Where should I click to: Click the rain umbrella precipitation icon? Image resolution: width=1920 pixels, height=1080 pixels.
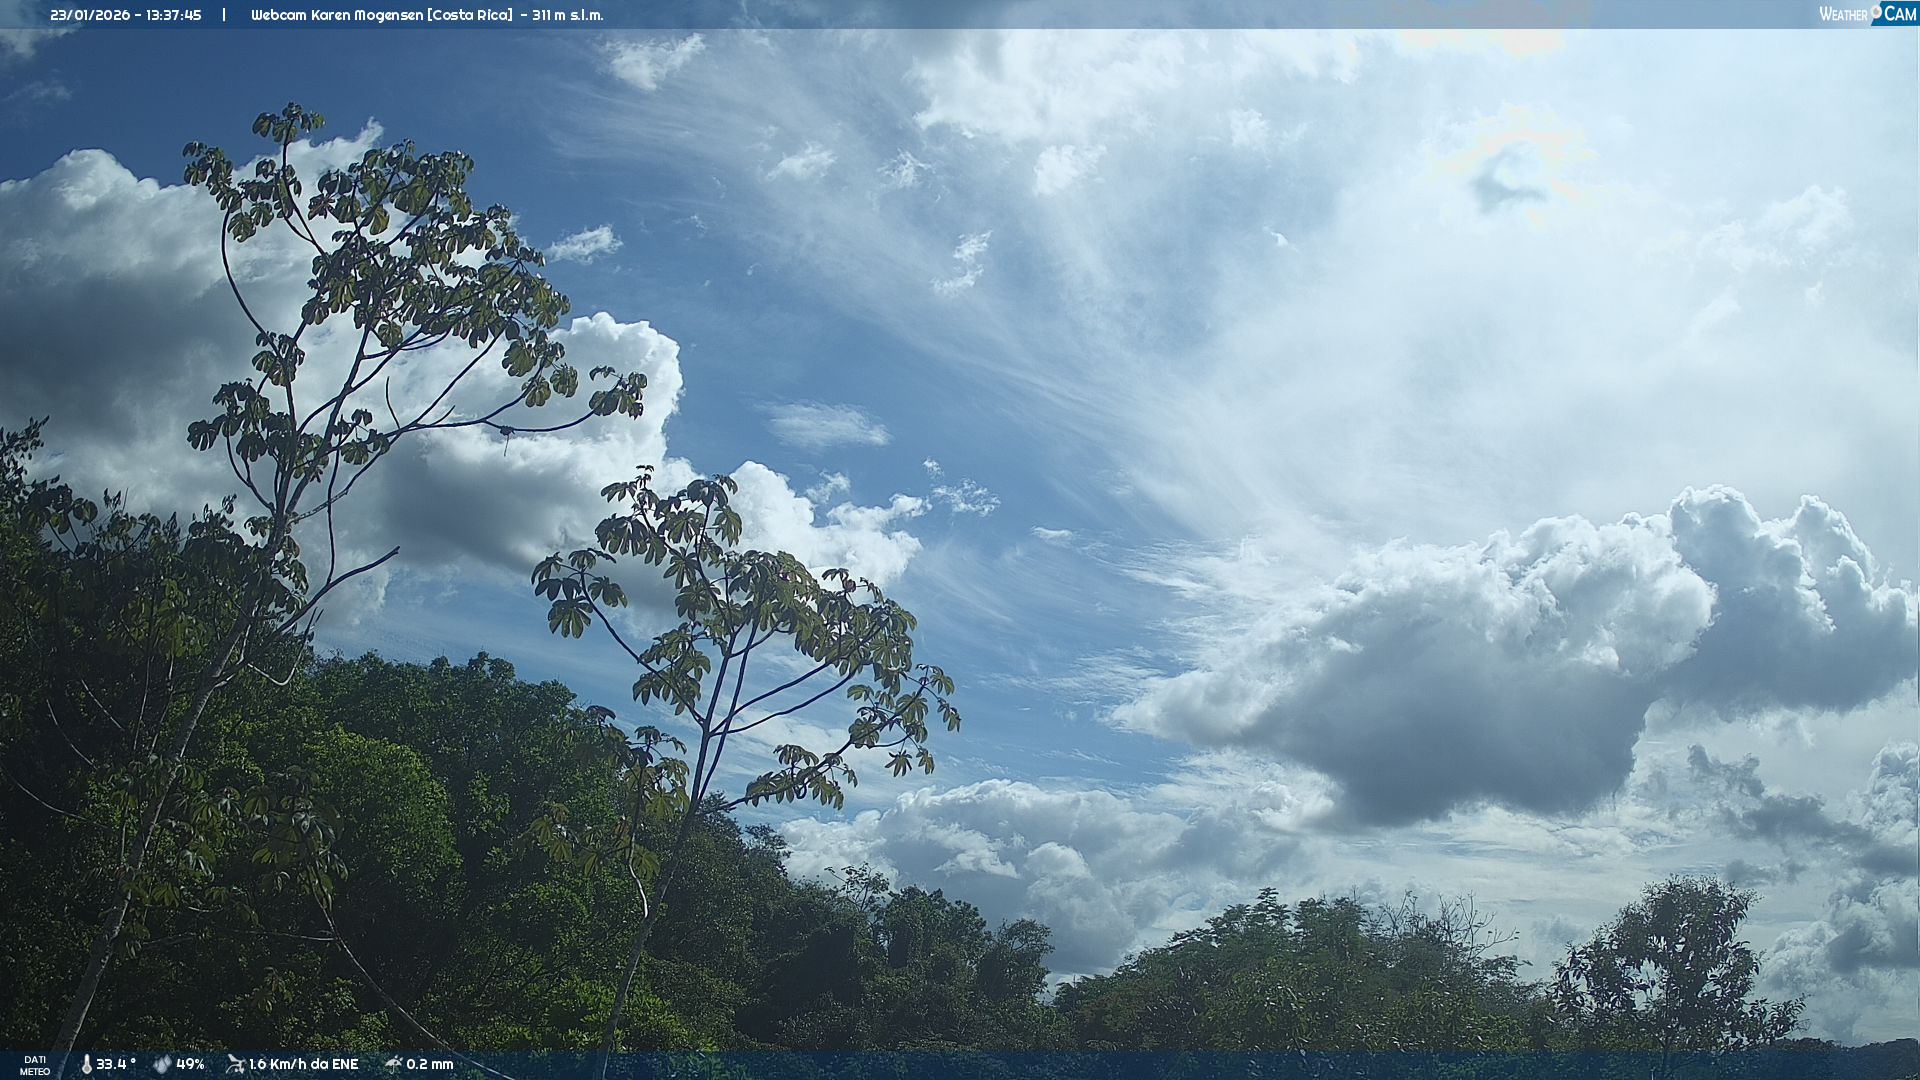tap(393, 1064)
